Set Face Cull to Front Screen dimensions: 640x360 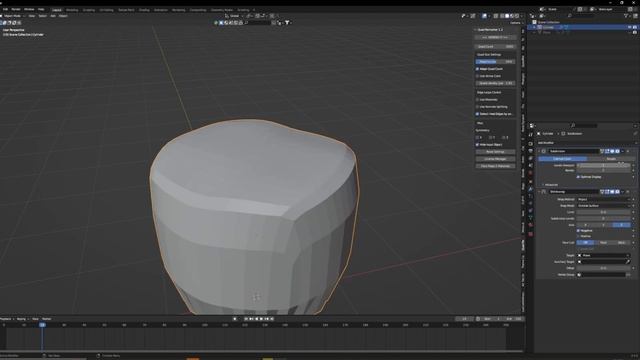tap(603, 242)
